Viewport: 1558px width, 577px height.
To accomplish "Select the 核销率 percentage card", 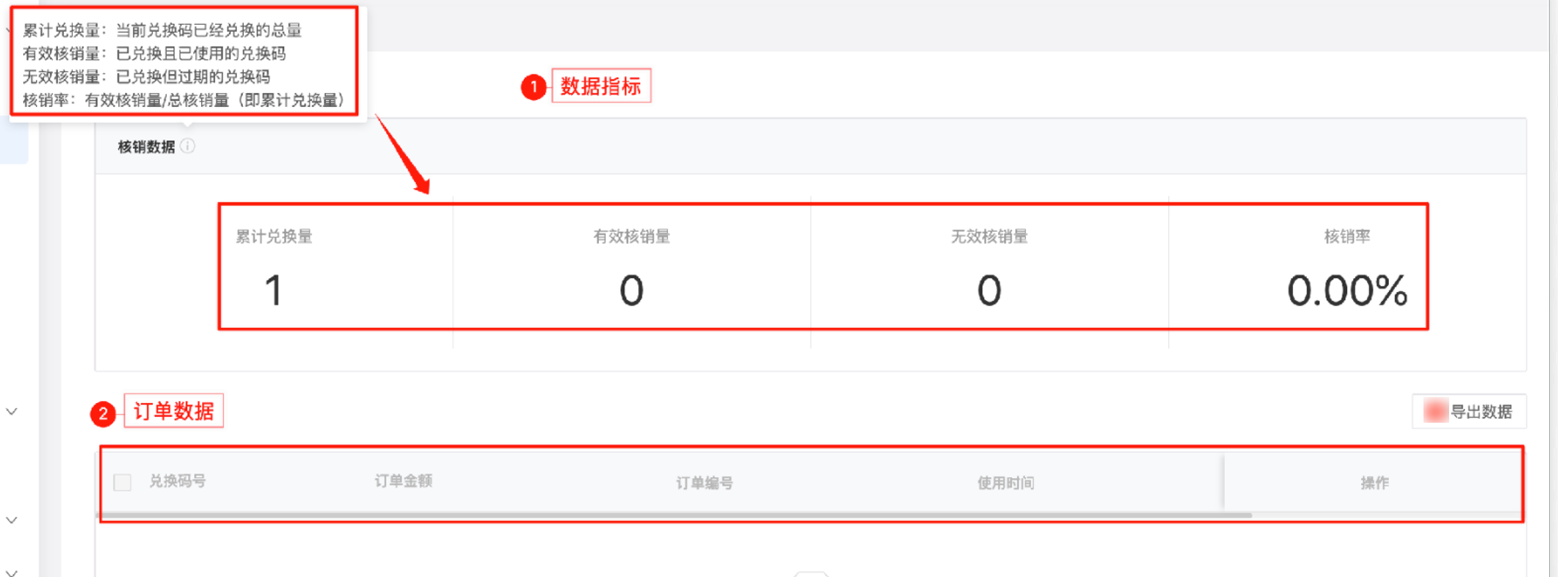I will pyautogui.click(x=1346, y=268).
